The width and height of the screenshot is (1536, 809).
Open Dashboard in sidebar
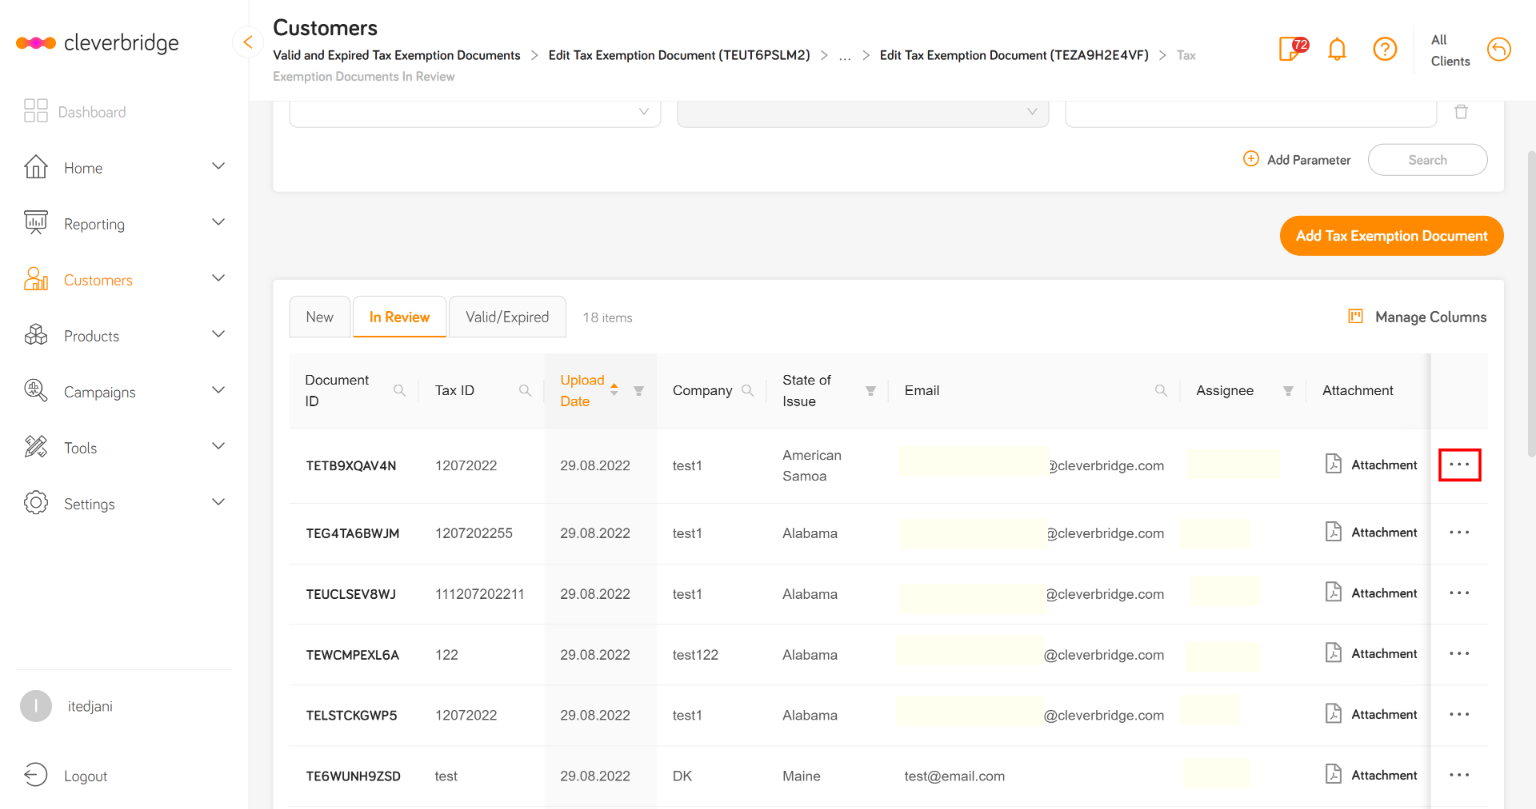pyautogui.click(x=92, y=112)
